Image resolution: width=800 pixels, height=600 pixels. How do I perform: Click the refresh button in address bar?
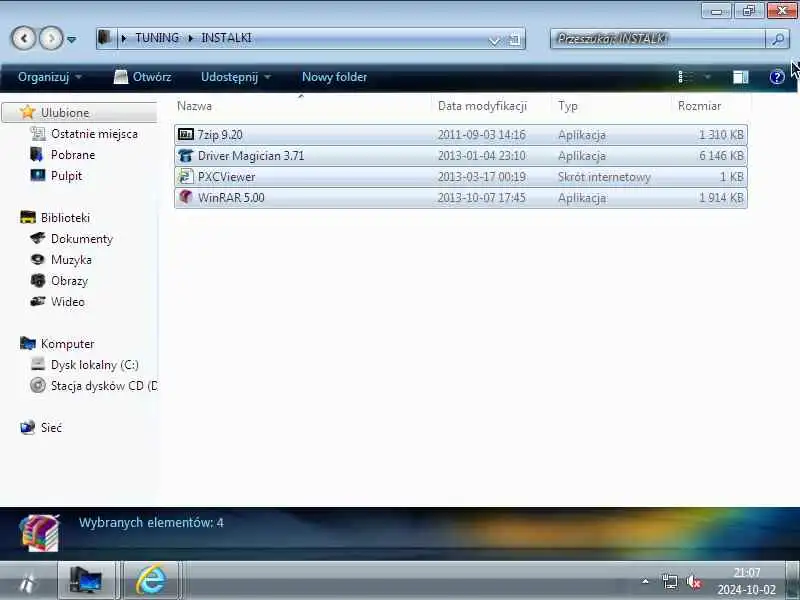[515, 39]
